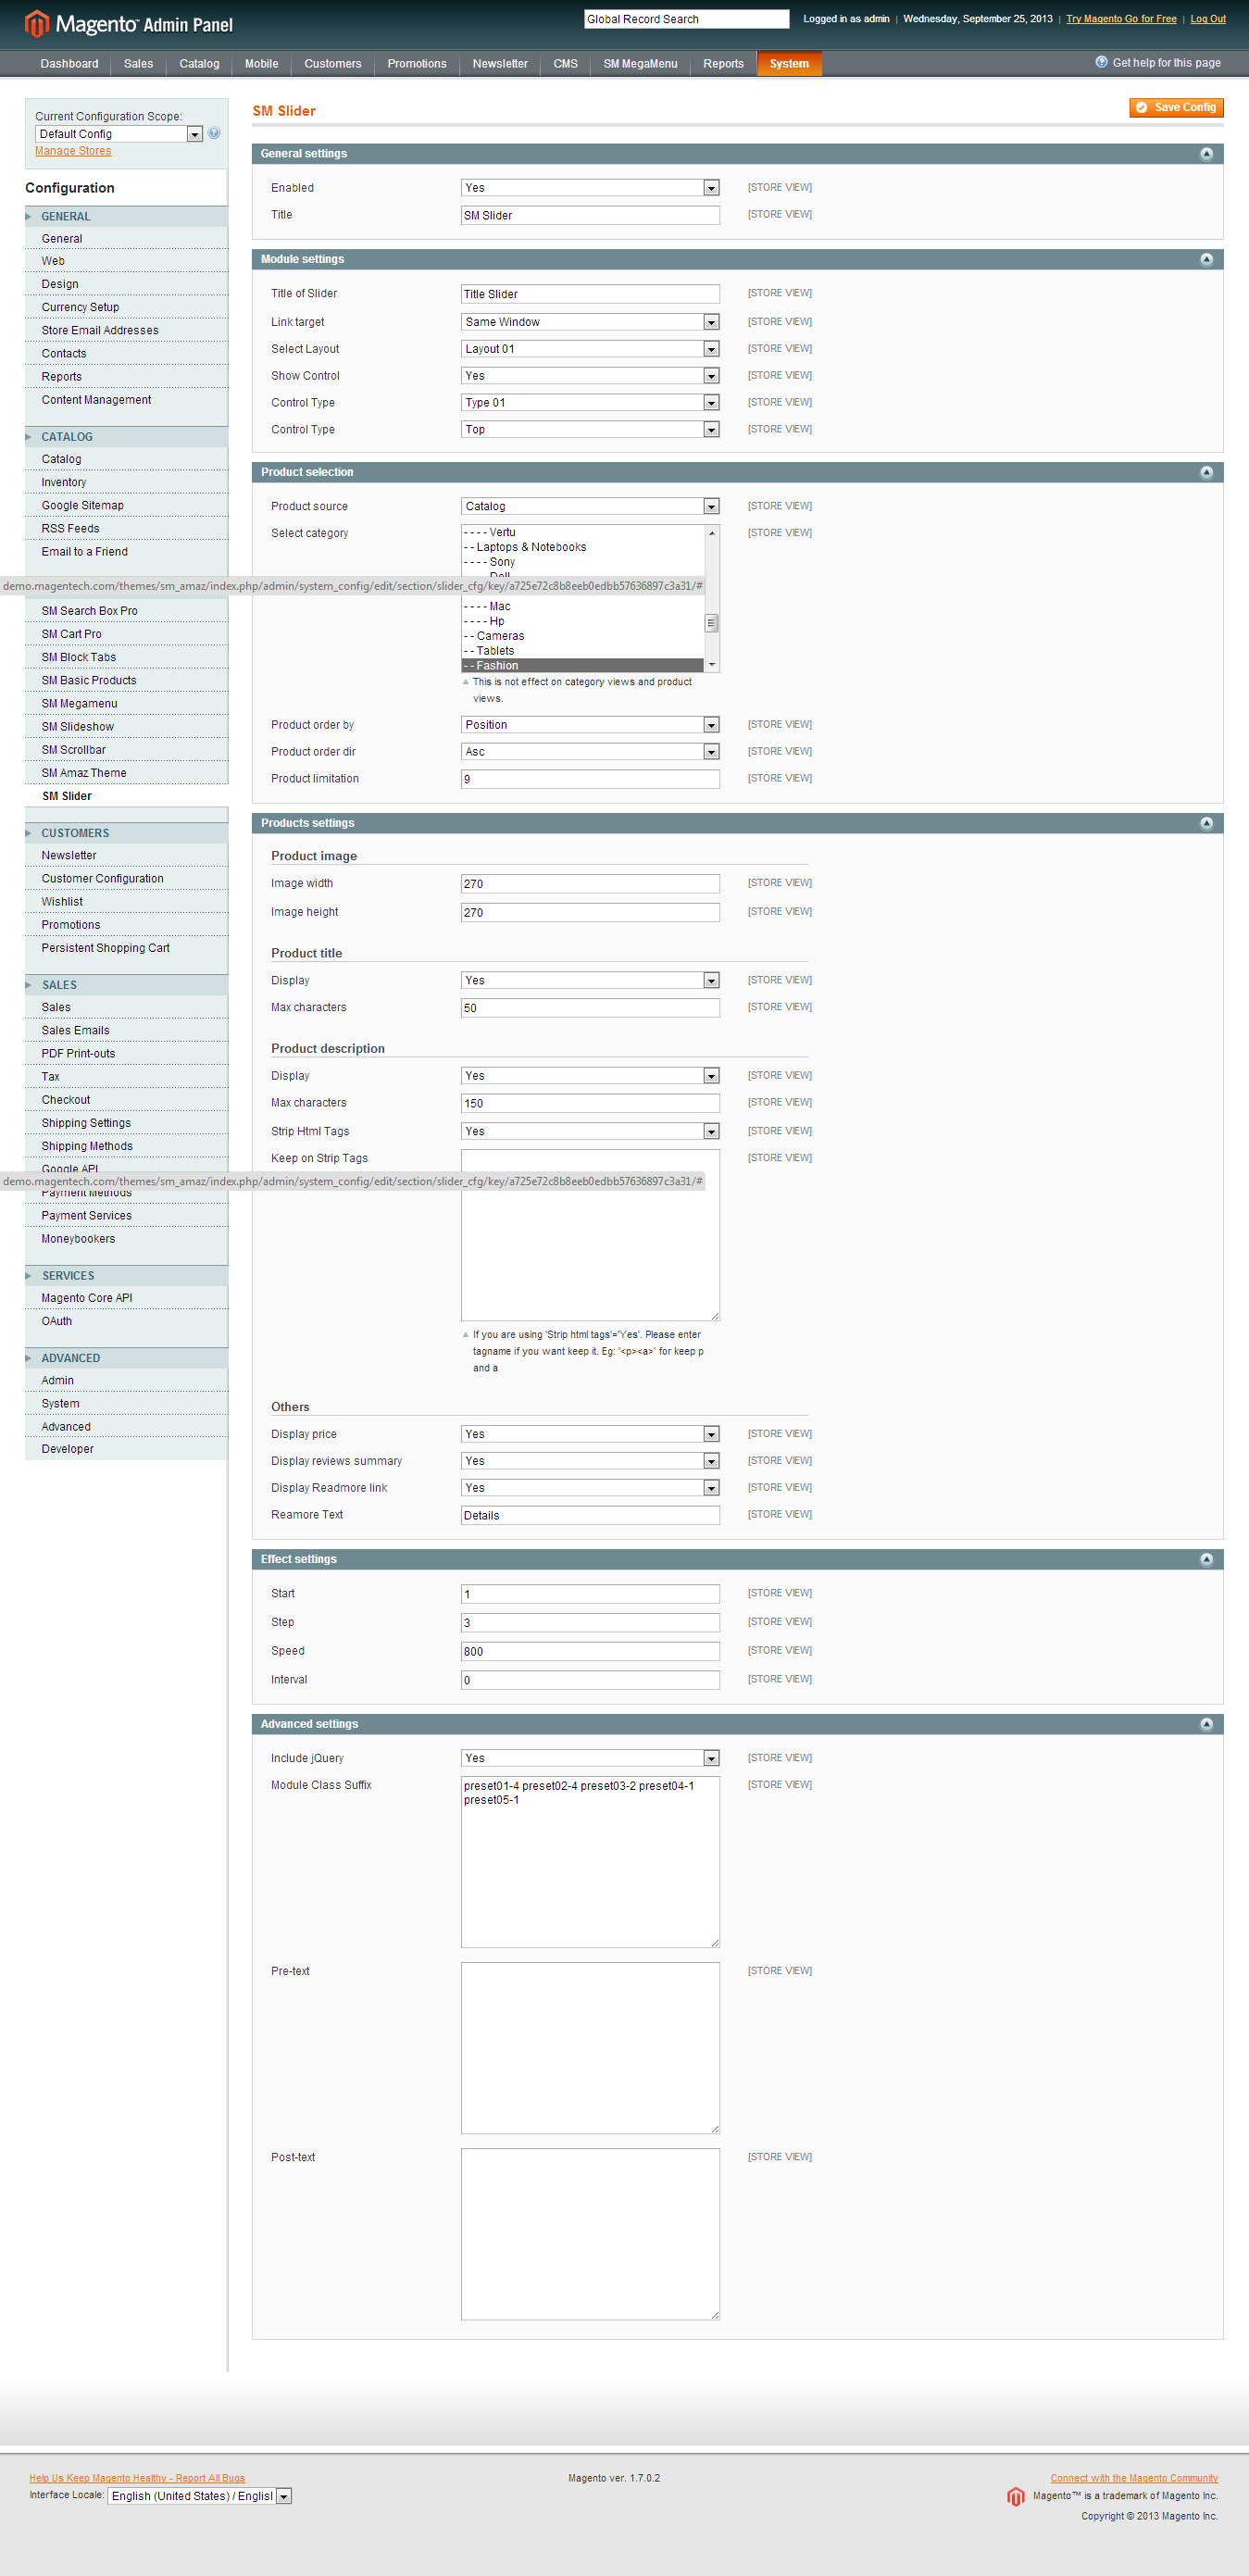This screenshot has width=1249, height=2576.
Task: Open Shipping Methods in sidebar
Action: click(87, 1146)
